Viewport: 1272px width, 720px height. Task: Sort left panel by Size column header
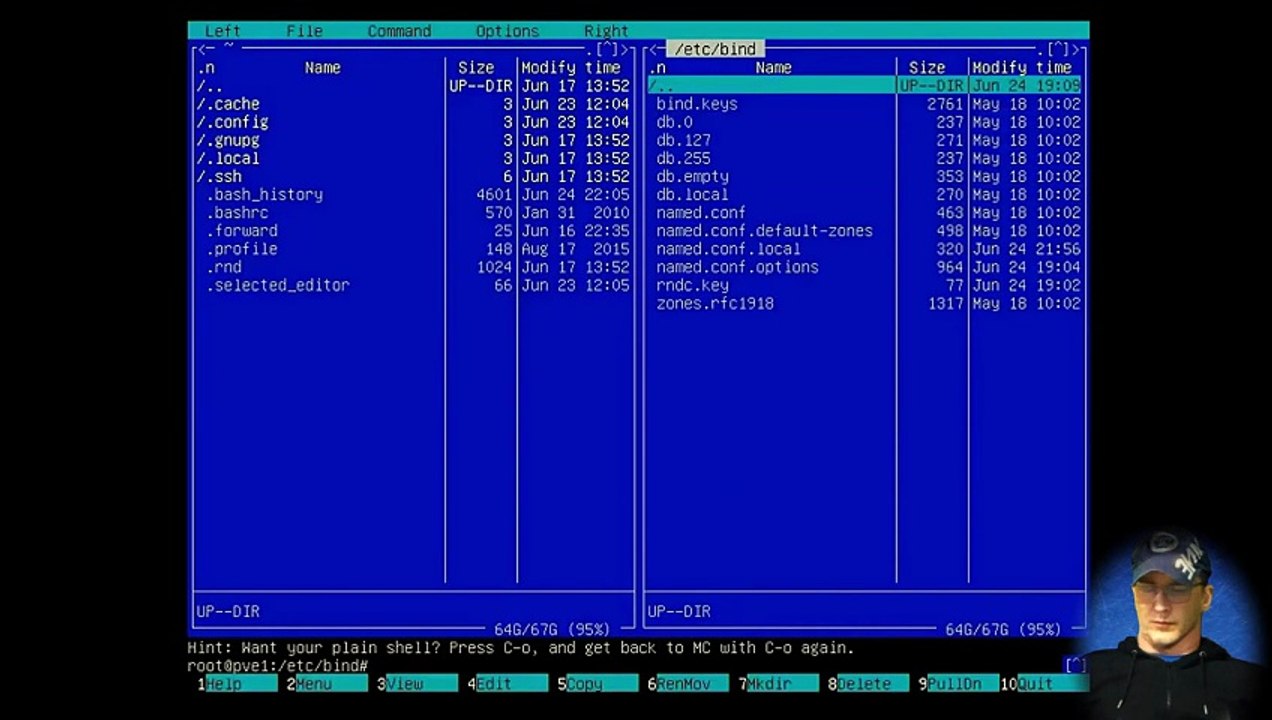tap(476, 68)
